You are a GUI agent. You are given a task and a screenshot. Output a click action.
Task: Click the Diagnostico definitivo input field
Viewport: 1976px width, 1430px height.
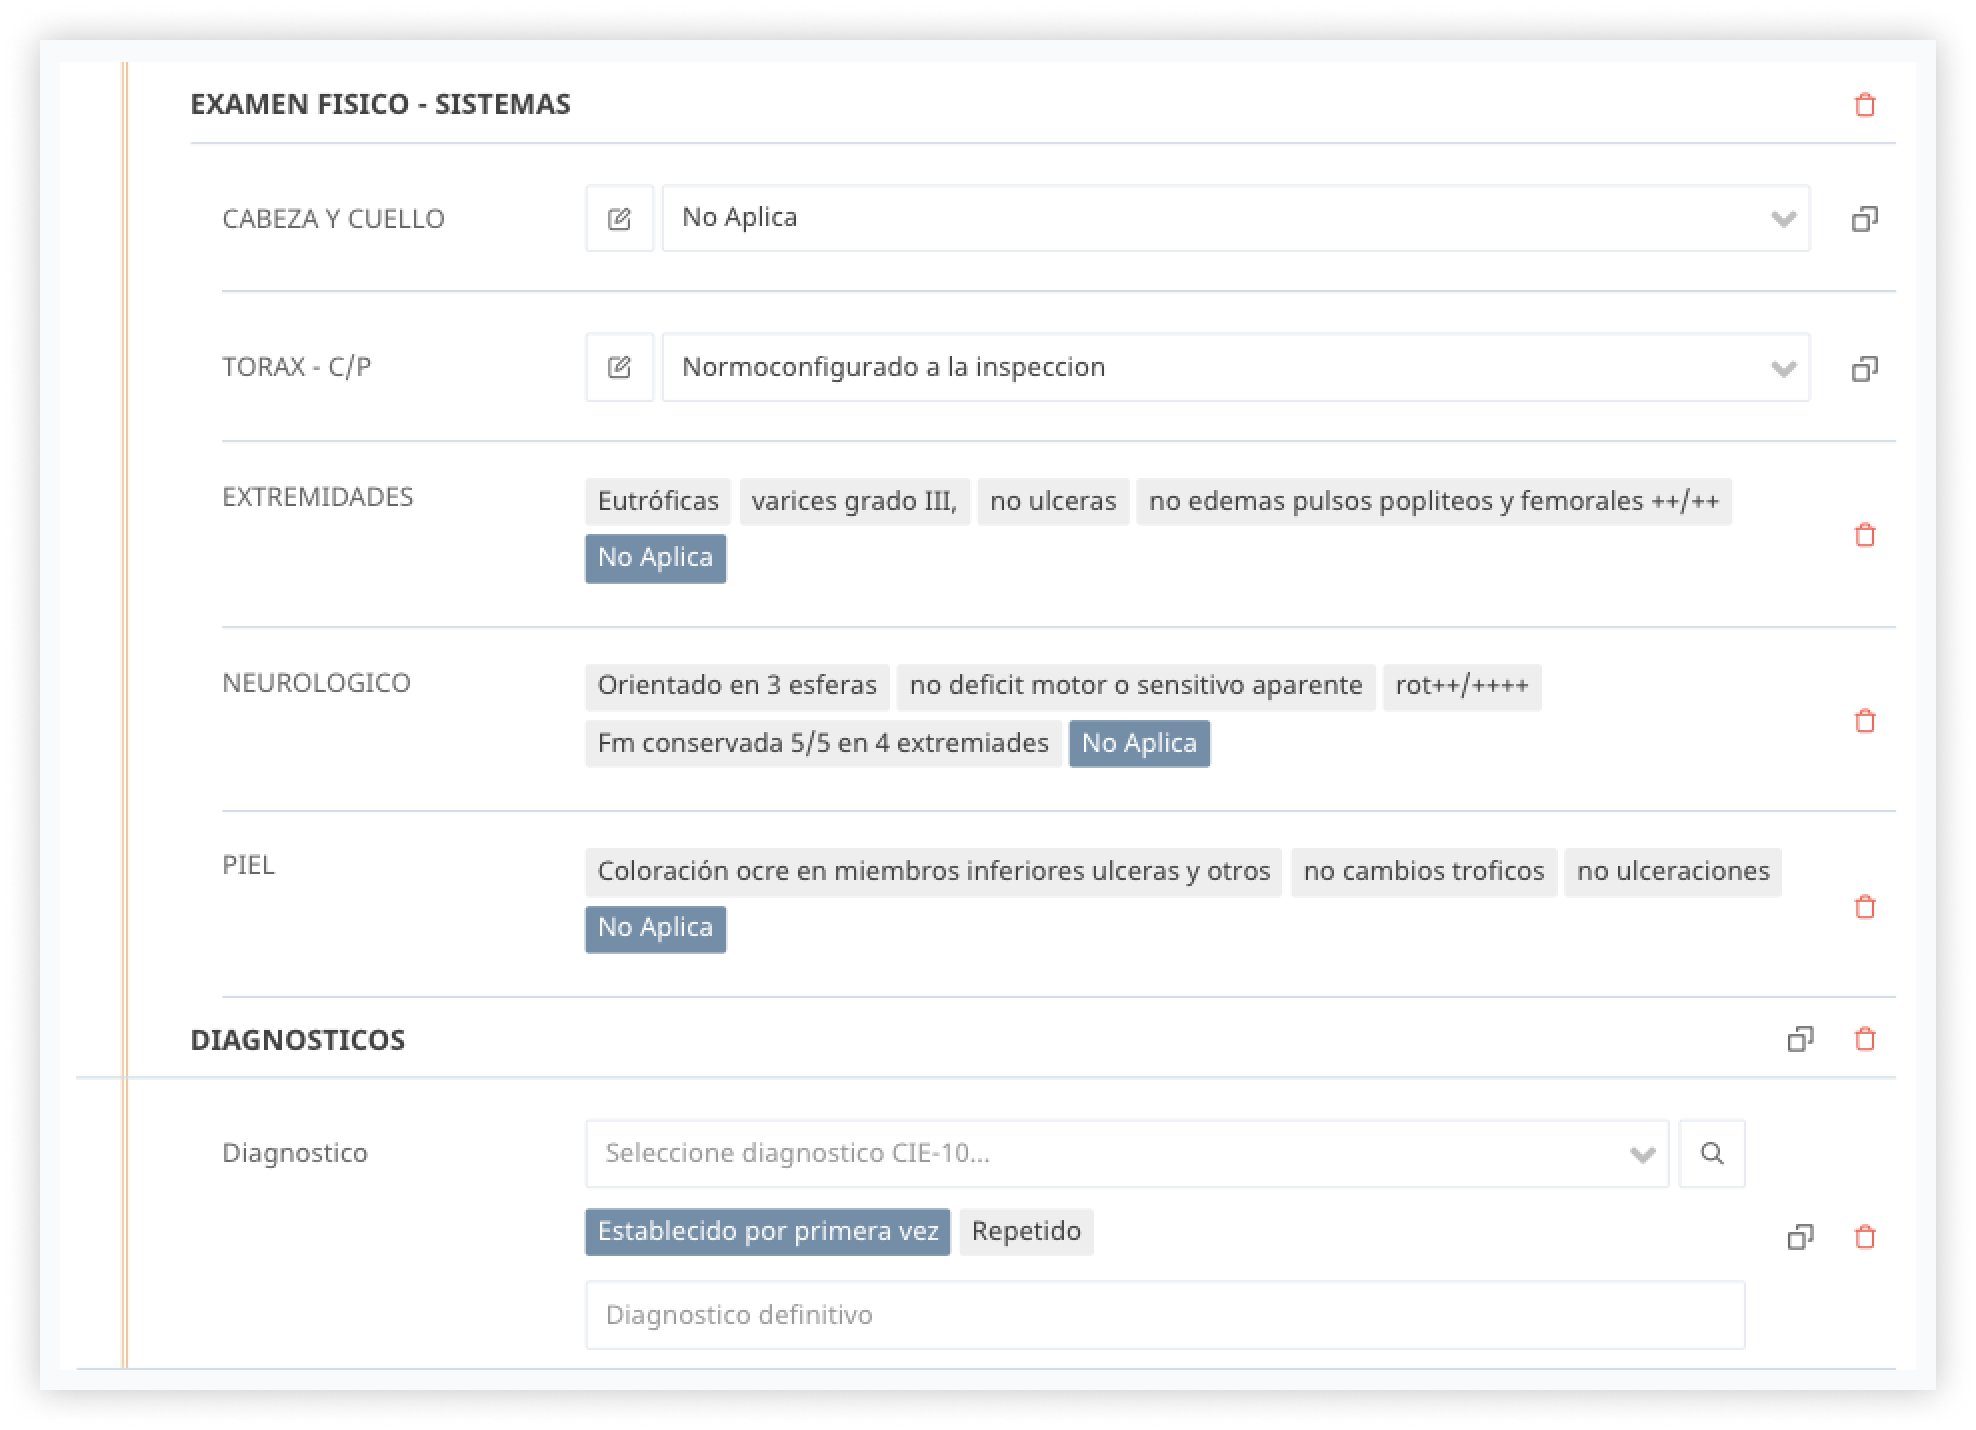point(1165,1315)
